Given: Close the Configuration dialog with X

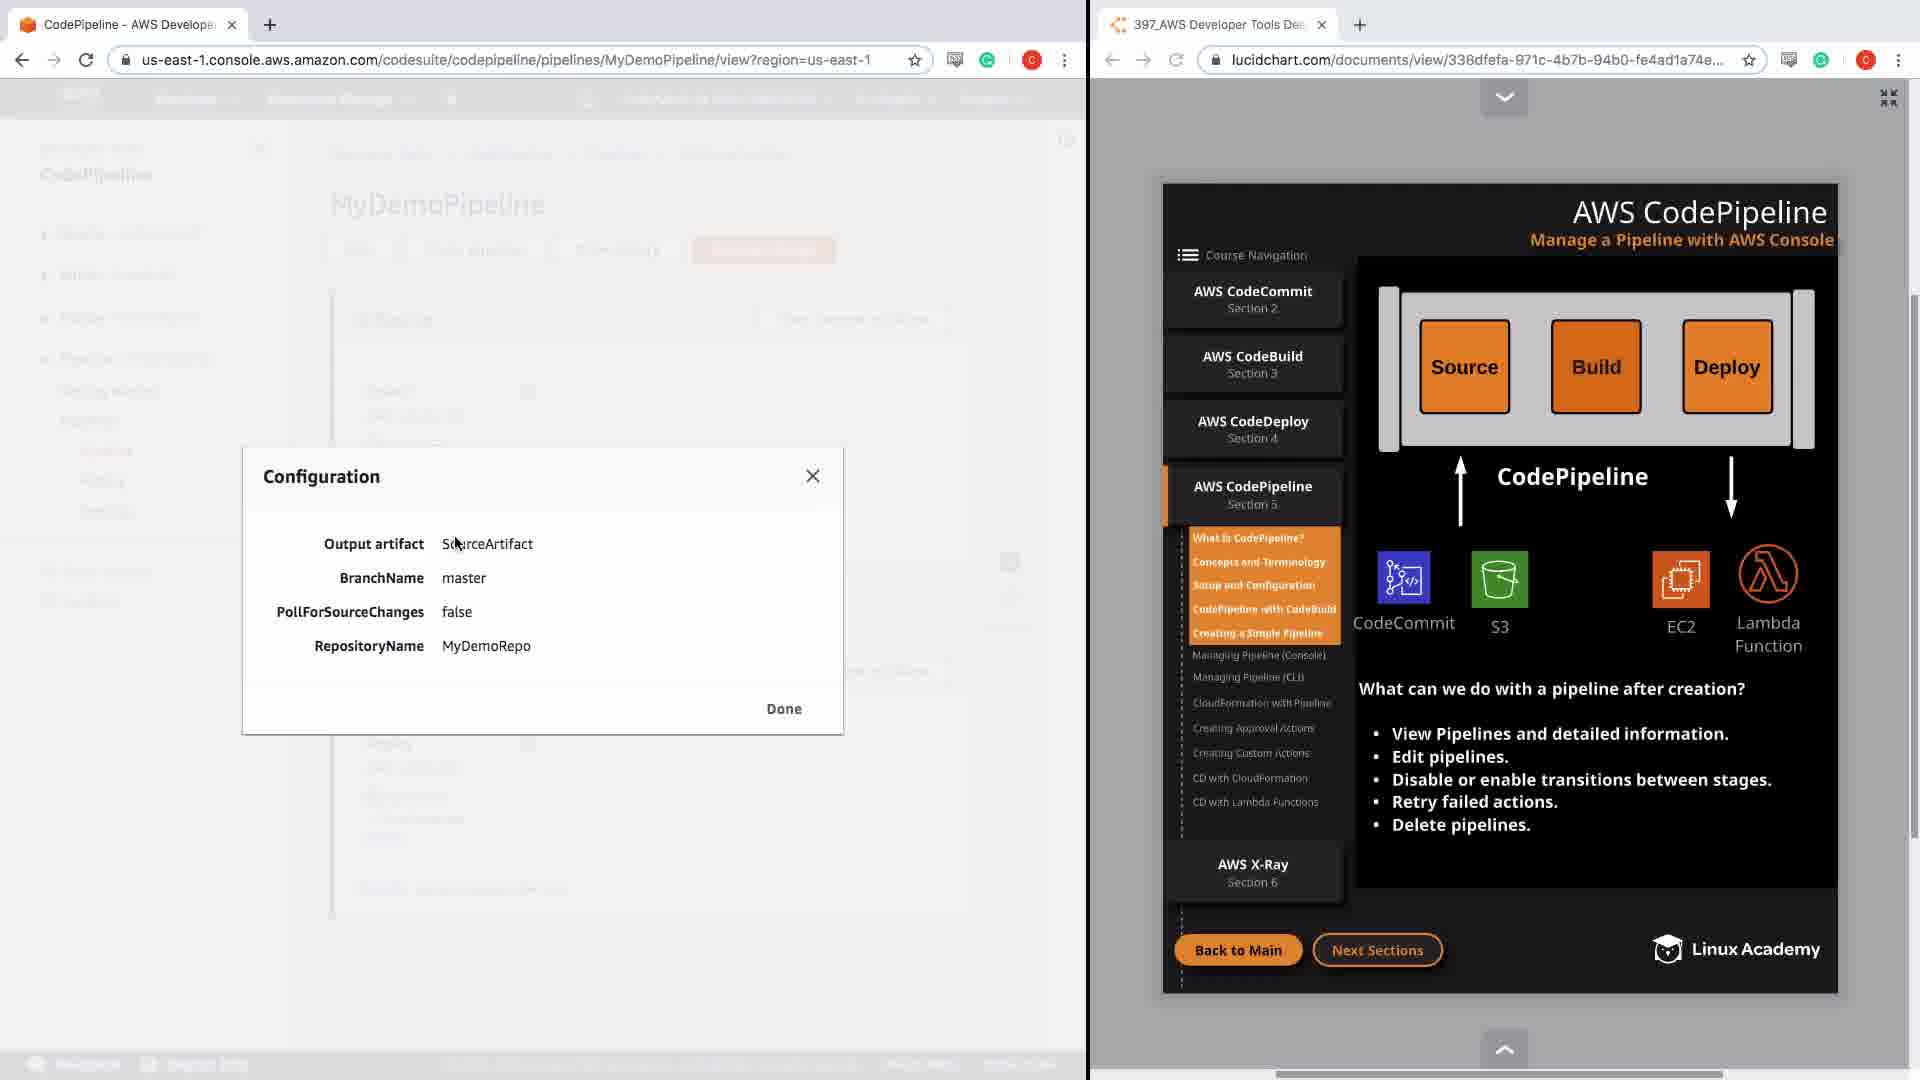Looking at the screenshot, I should (x=812, y=477).
